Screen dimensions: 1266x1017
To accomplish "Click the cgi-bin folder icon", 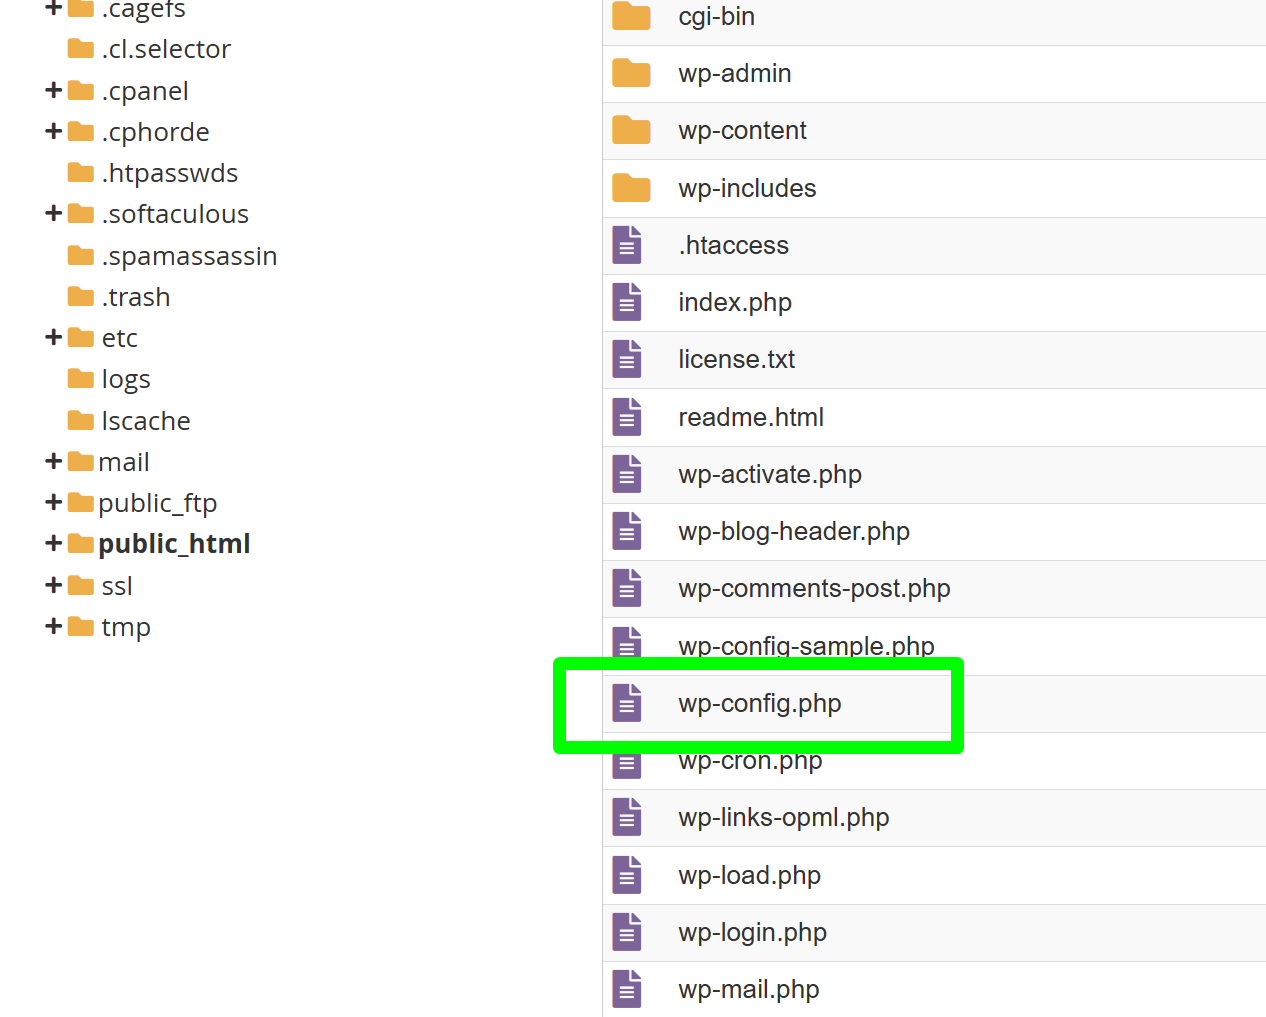I will click(x=631, y=16).
